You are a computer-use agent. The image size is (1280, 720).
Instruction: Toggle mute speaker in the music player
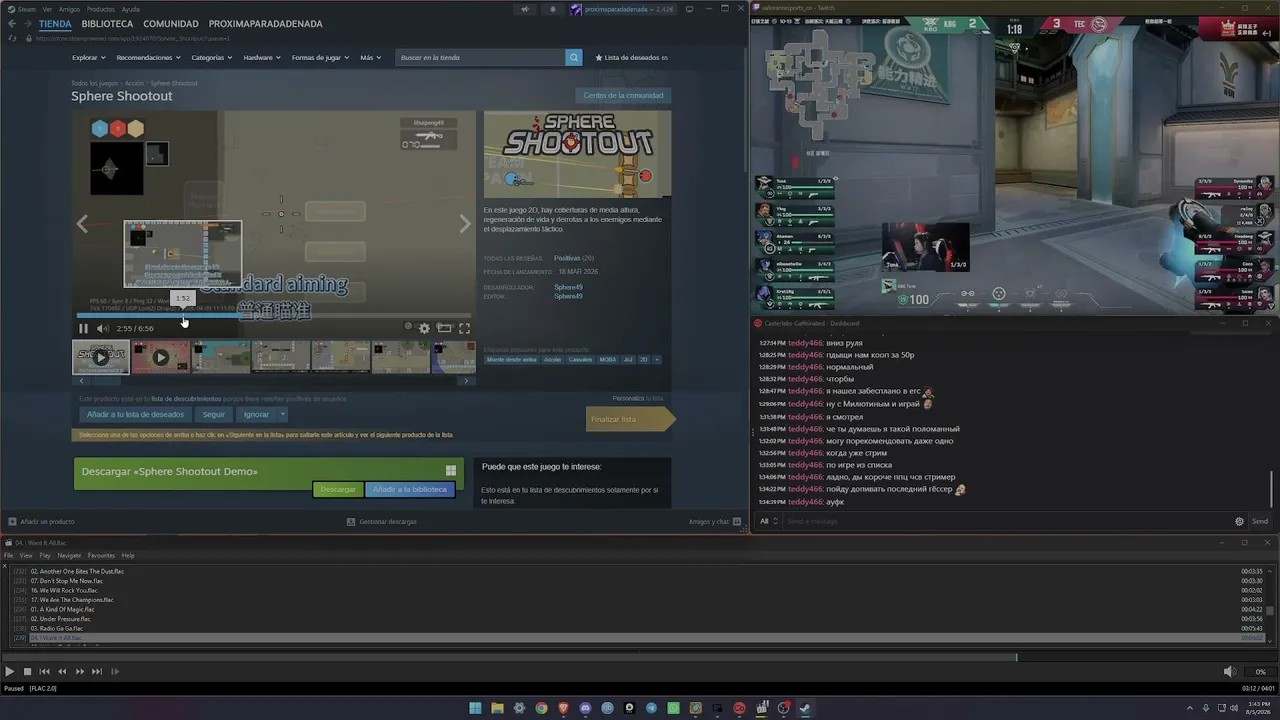pyautogui.click(x=1229, y=671)
